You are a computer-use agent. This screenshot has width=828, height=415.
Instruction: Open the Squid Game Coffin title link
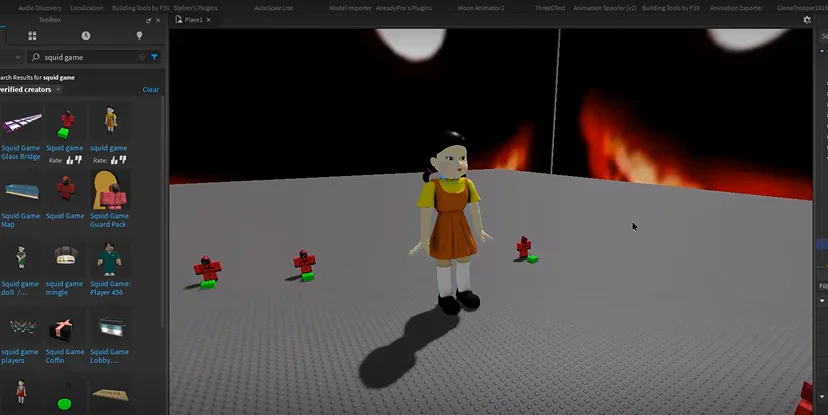(64, 356)
